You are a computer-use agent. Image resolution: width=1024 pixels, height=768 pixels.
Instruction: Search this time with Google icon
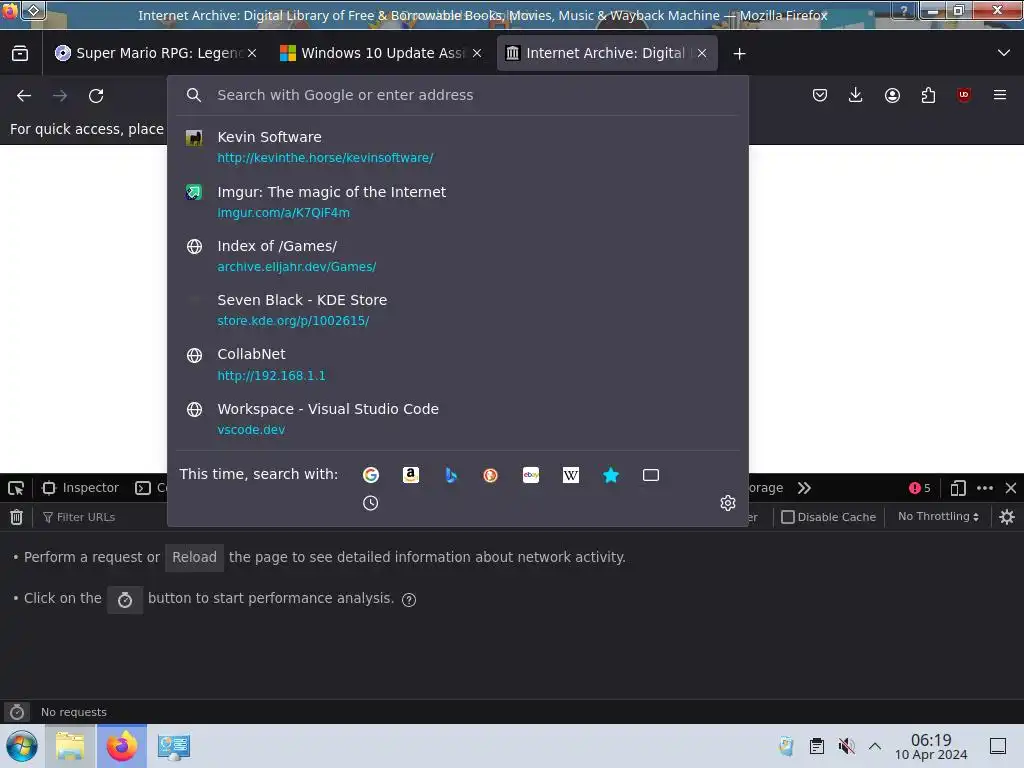click(x=370, y=475)
